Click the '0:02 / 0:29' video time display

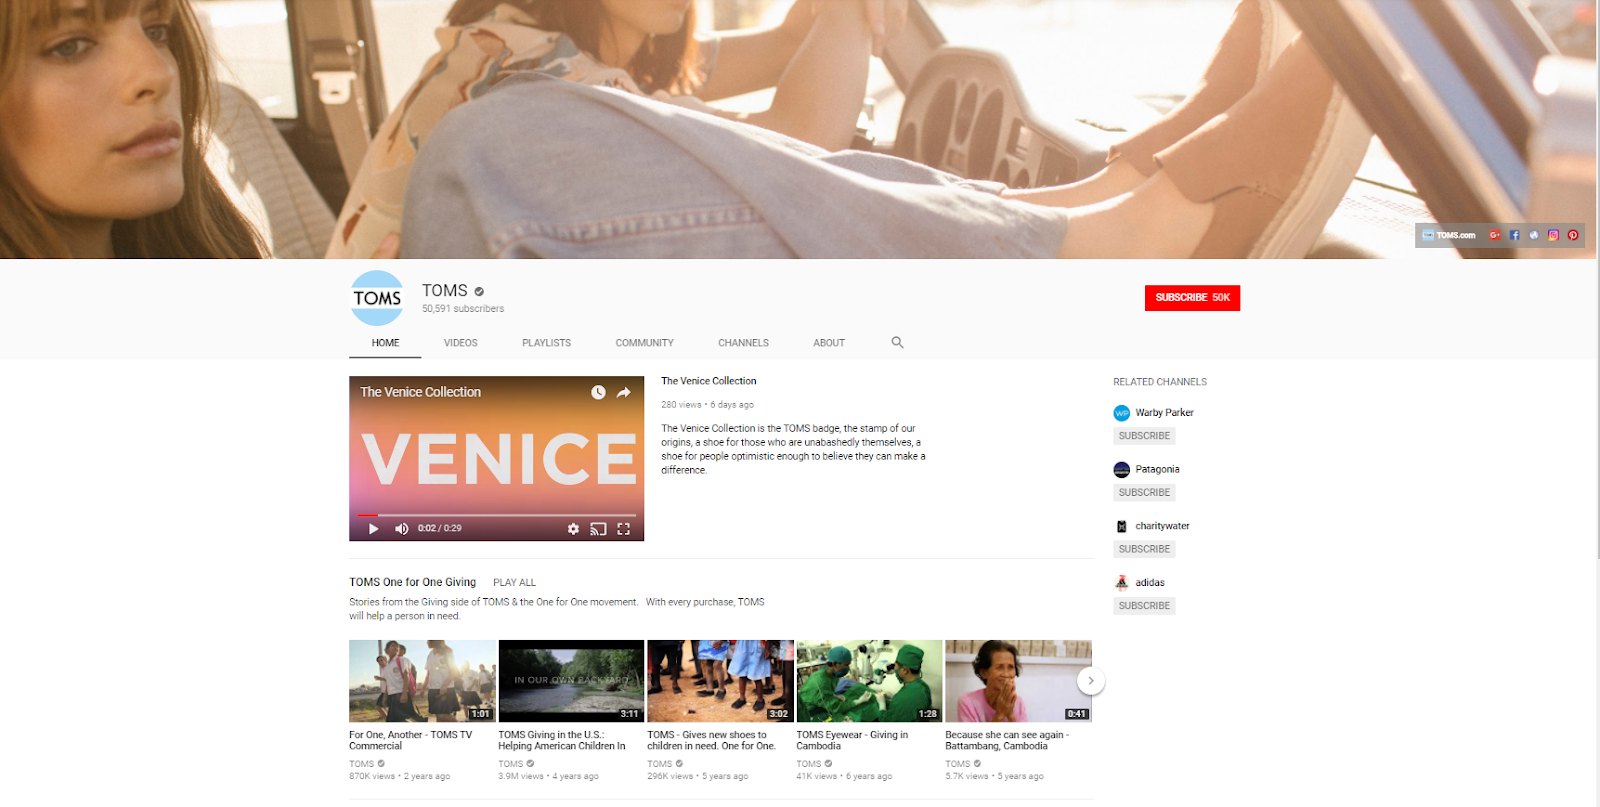pyautogui.click(x=439, y=528)
